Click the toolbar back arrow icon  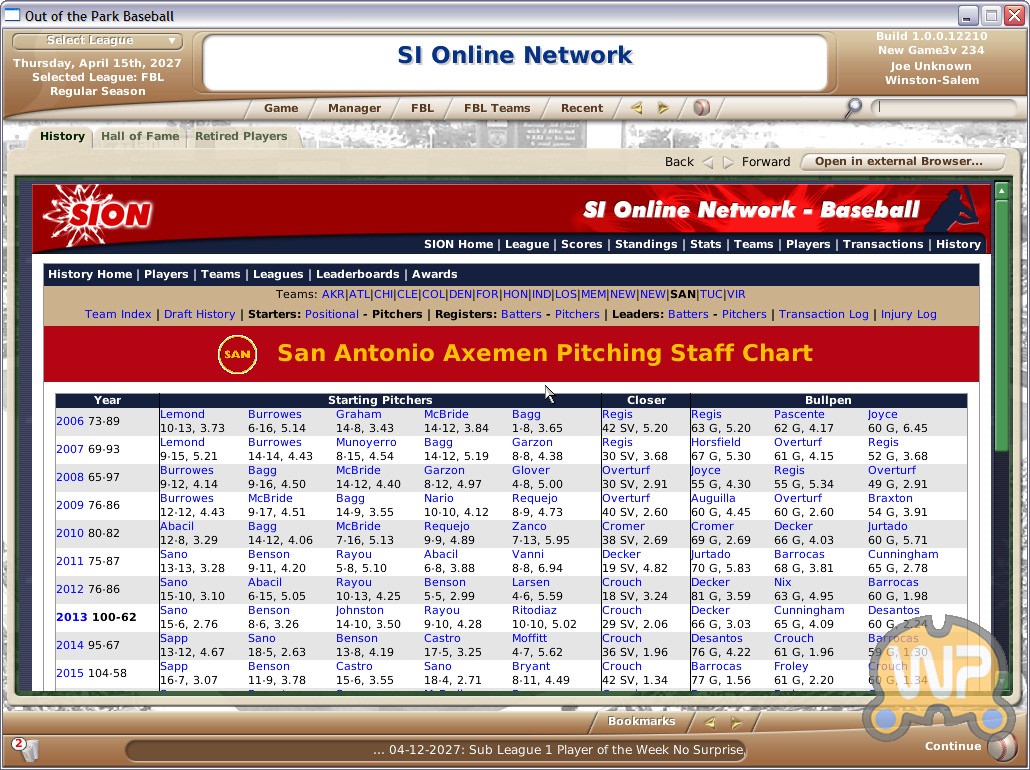click(636, 108)
